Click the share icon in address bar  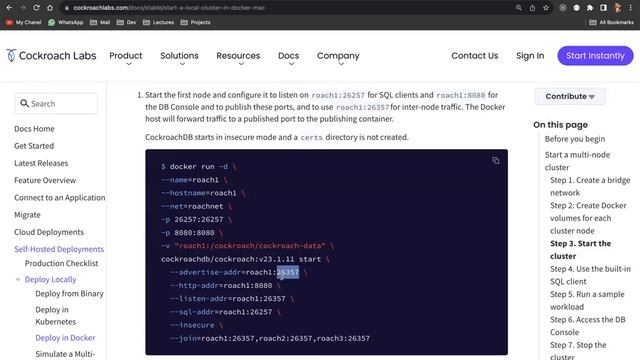coord(532,8)
